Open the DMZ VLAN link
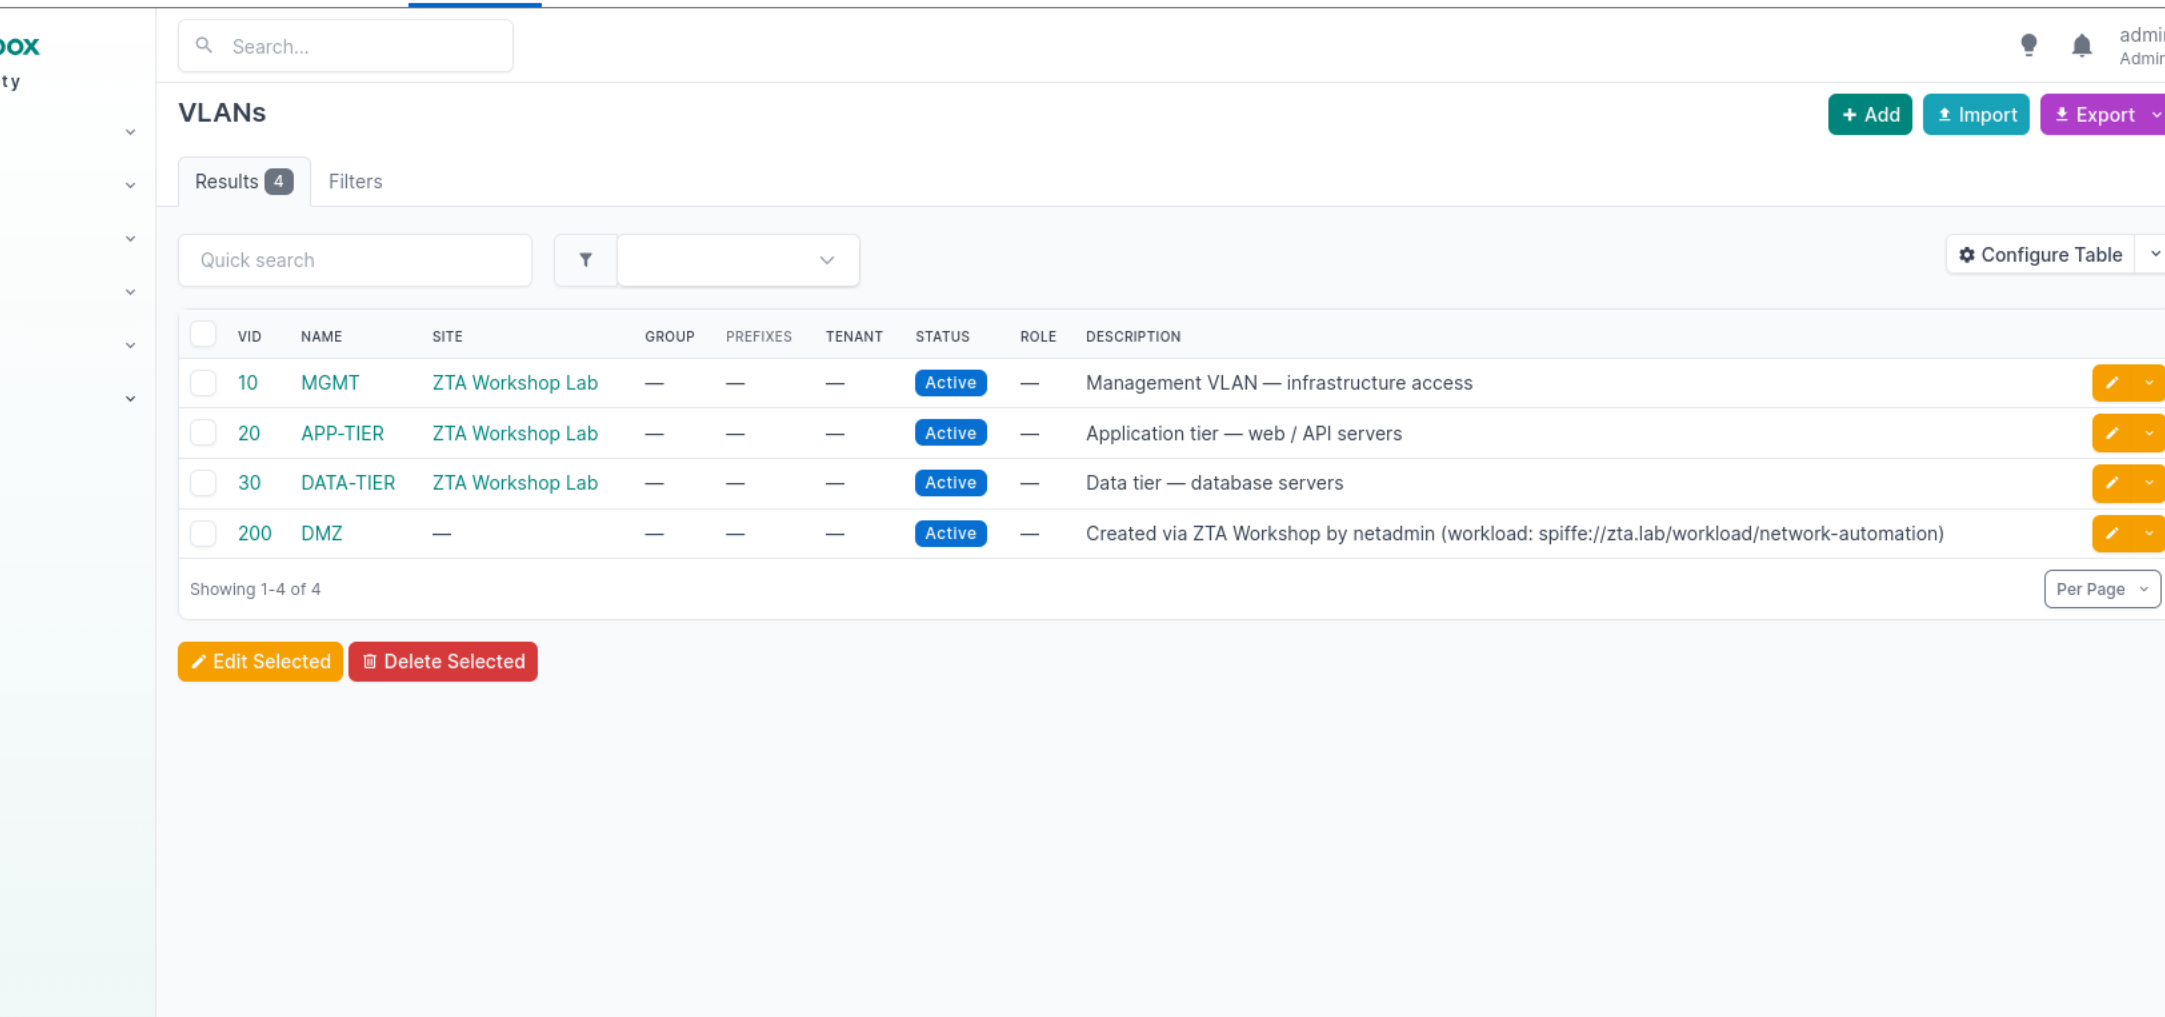Viewport: 2165px width, 1017px height. 321,533
